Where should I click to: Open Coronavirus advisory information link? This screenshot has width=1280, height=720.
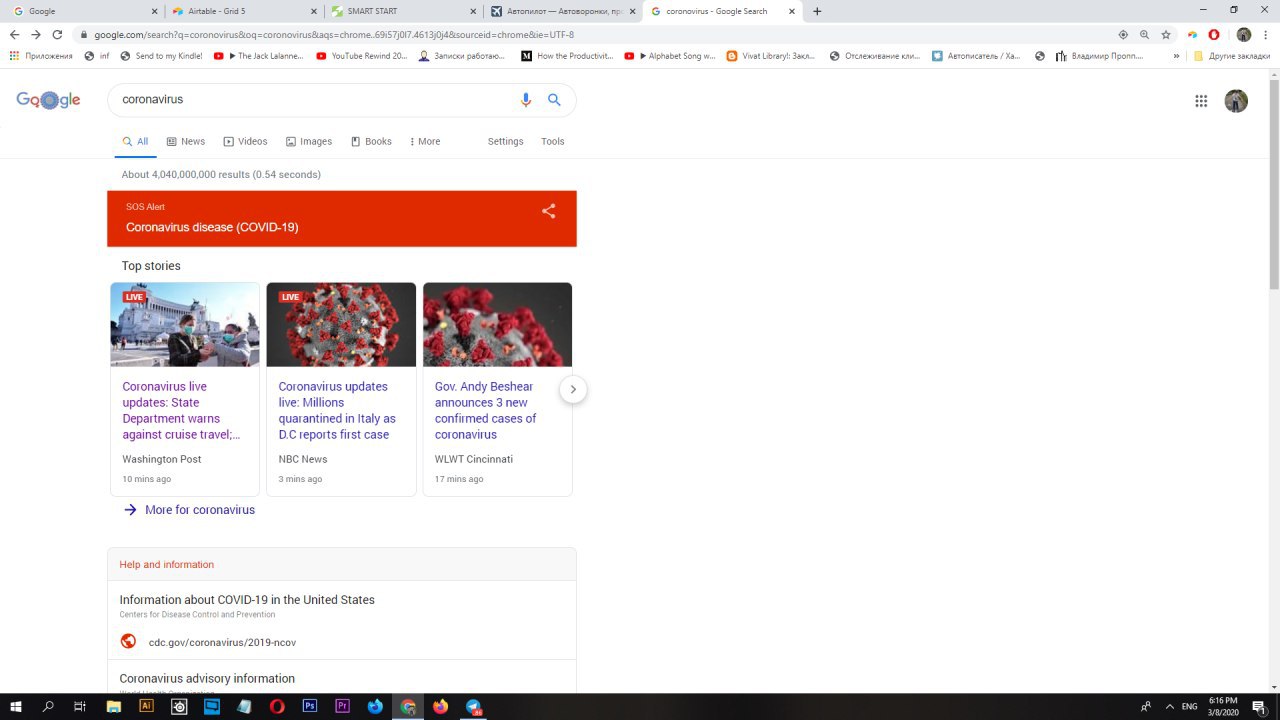pos(207,679)
